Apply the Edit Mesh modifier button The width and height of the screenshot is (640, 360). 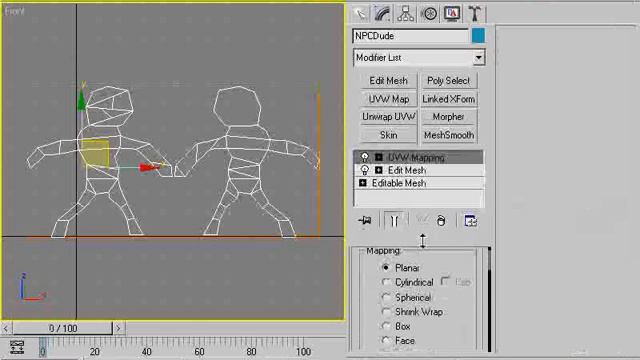point(388,80)
